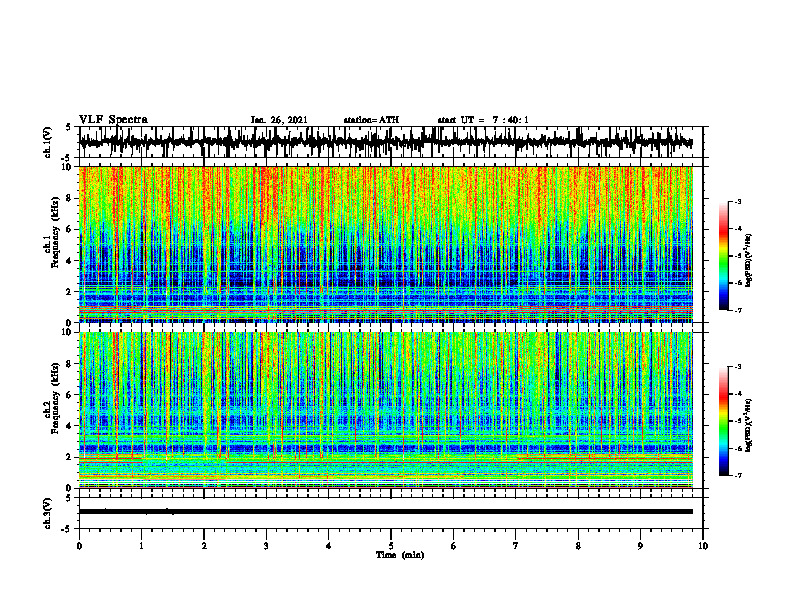The image size is (792, 612).
Task: Click the "7" tick label on time axis
Action: click(516, 546)
